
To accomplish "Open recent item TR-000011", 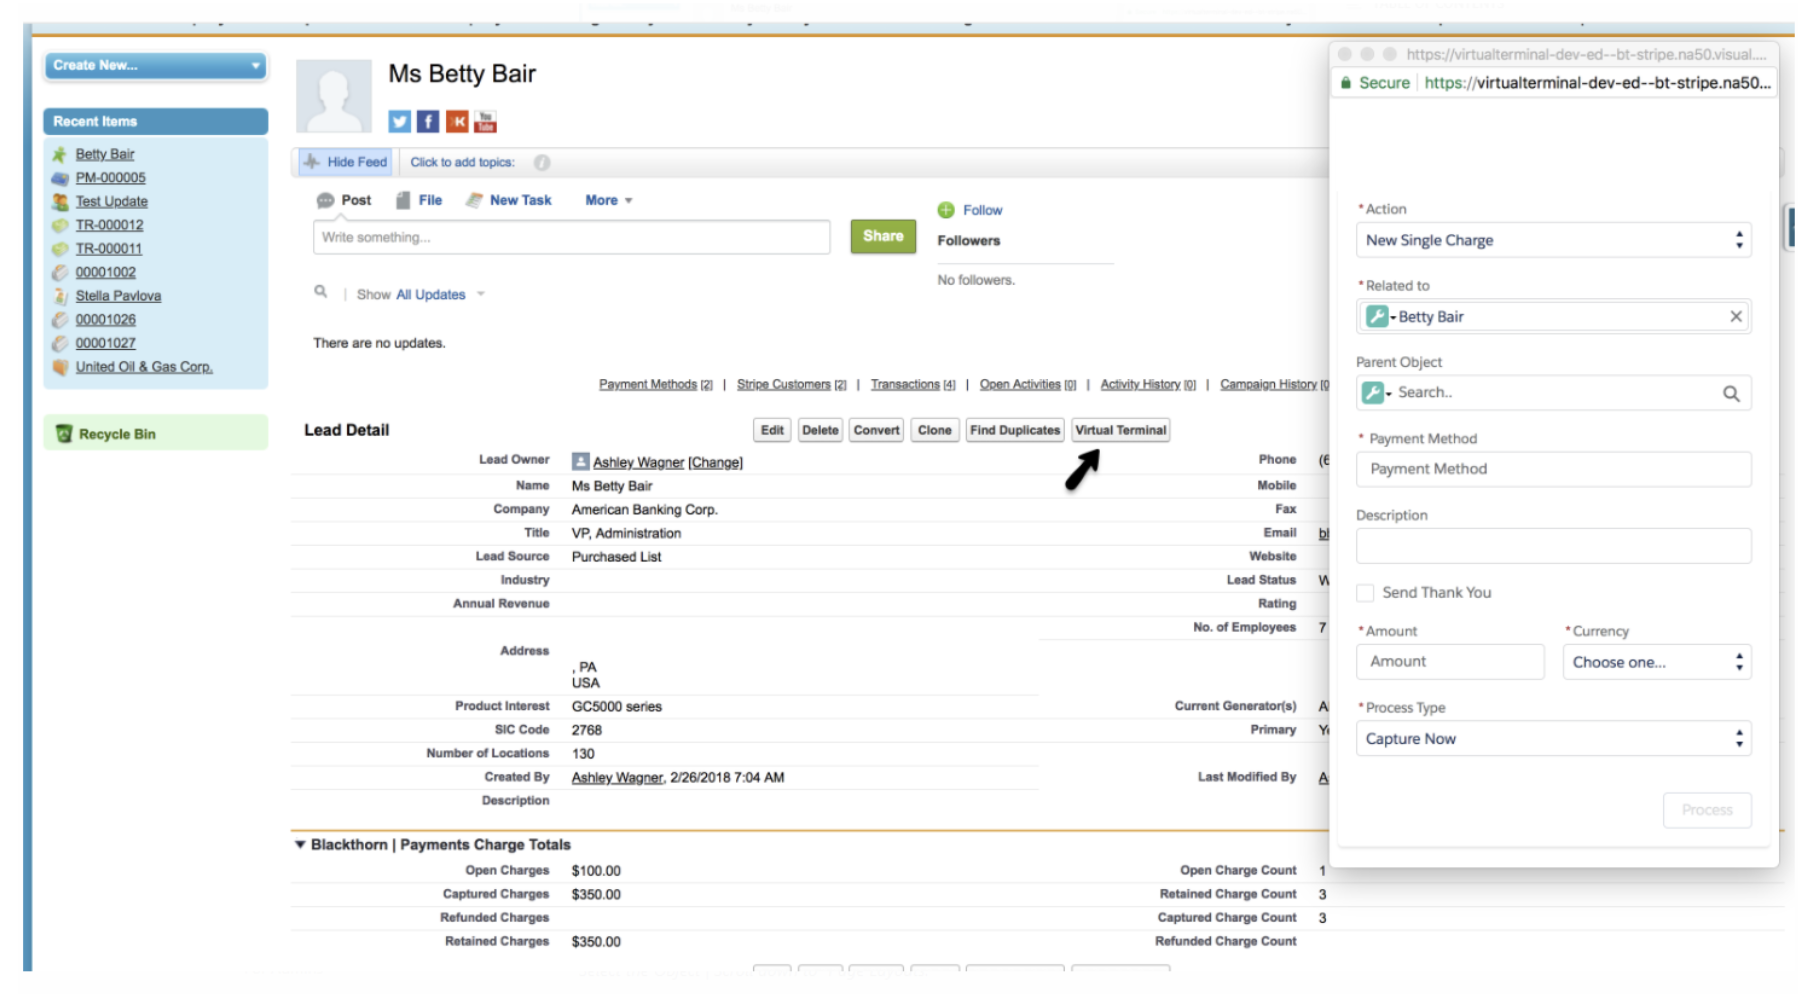I will coord(109,249).
